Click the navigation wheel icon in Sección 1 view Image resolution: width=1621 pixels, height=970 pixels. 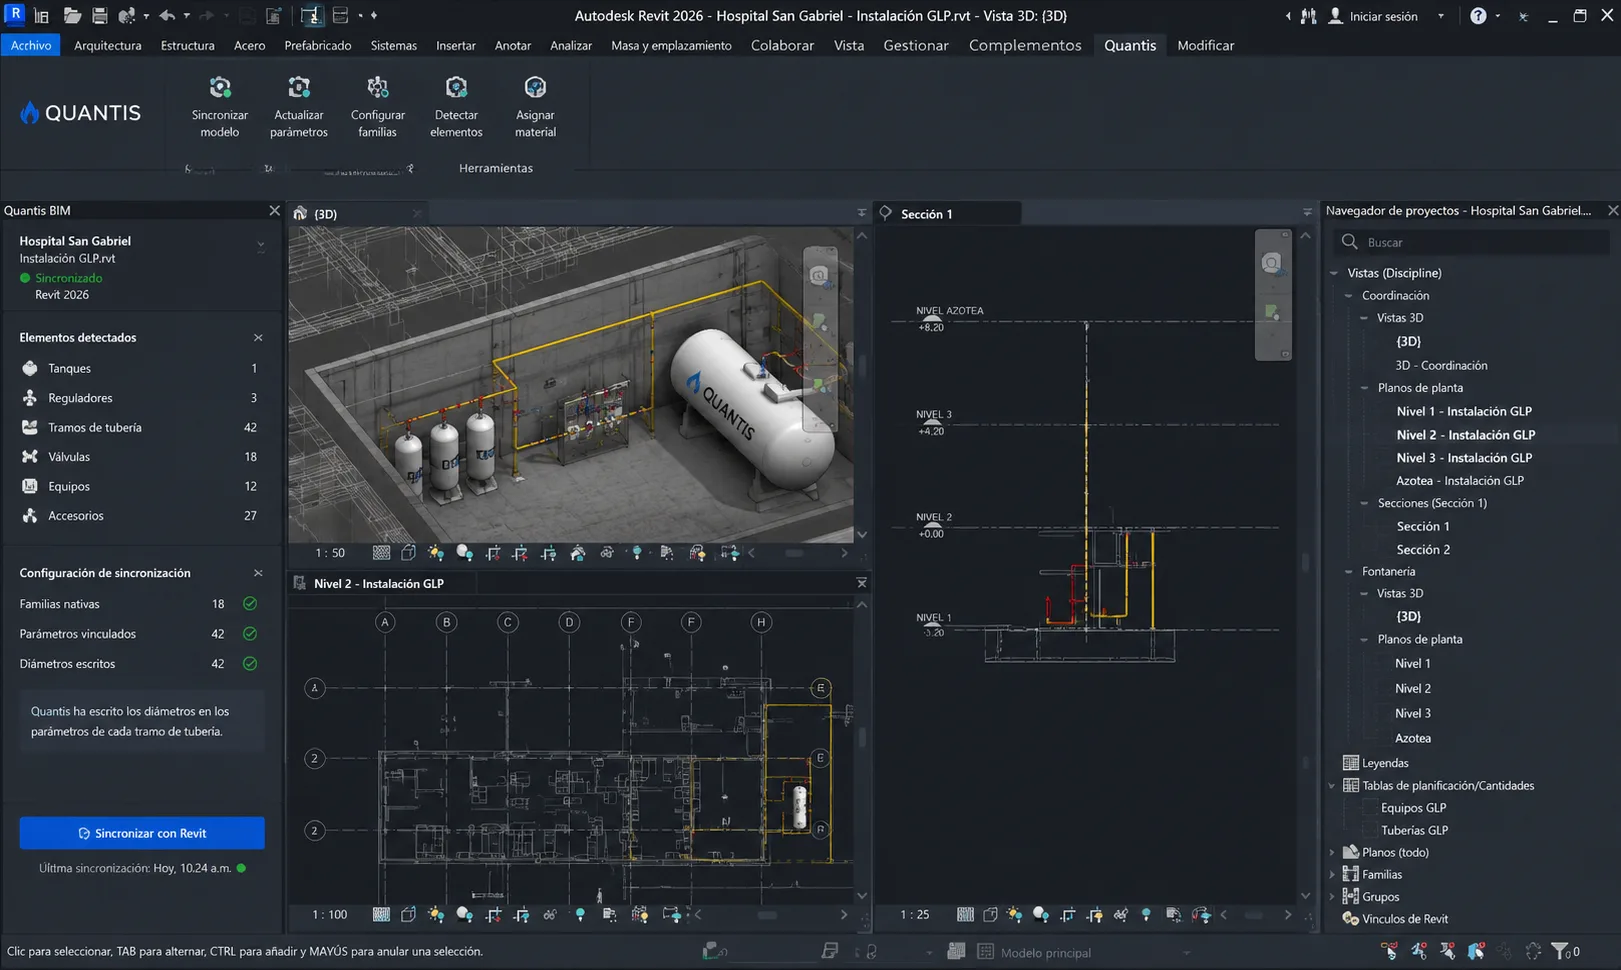1271,263
